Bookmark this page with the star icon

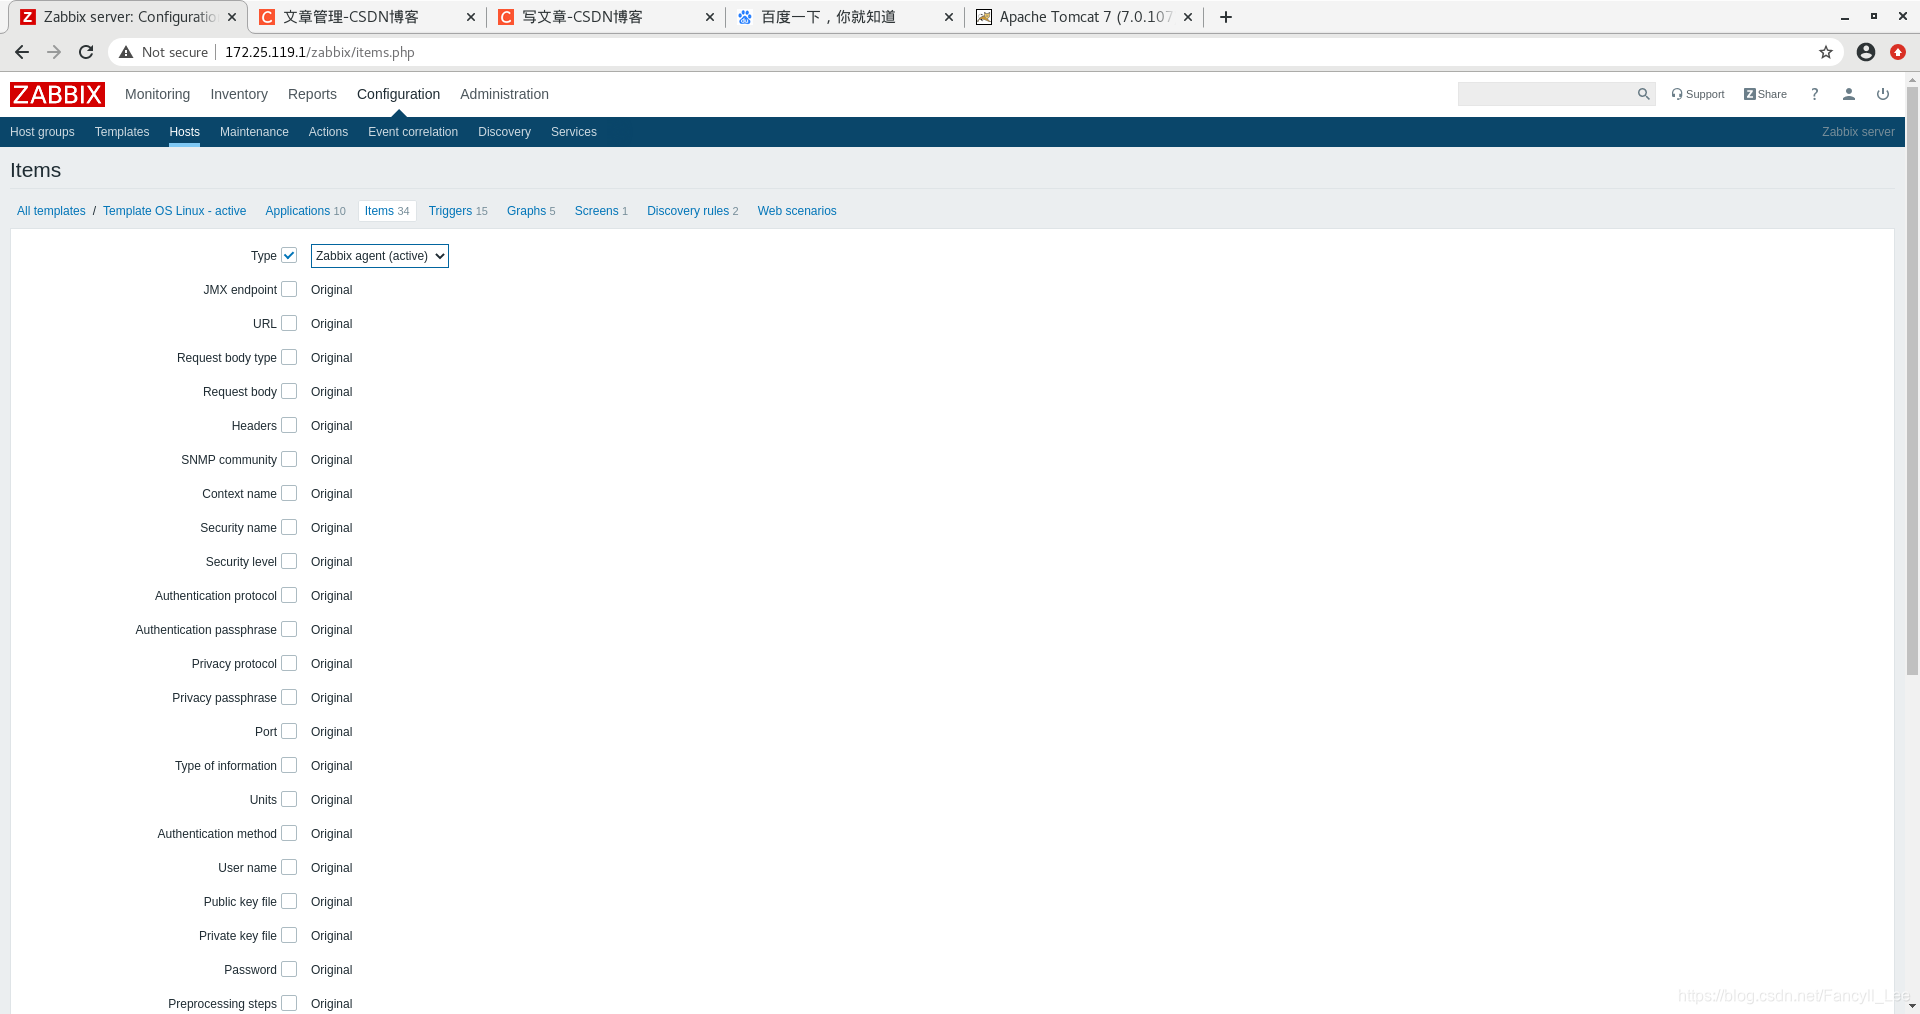(x=1826, y=52)
